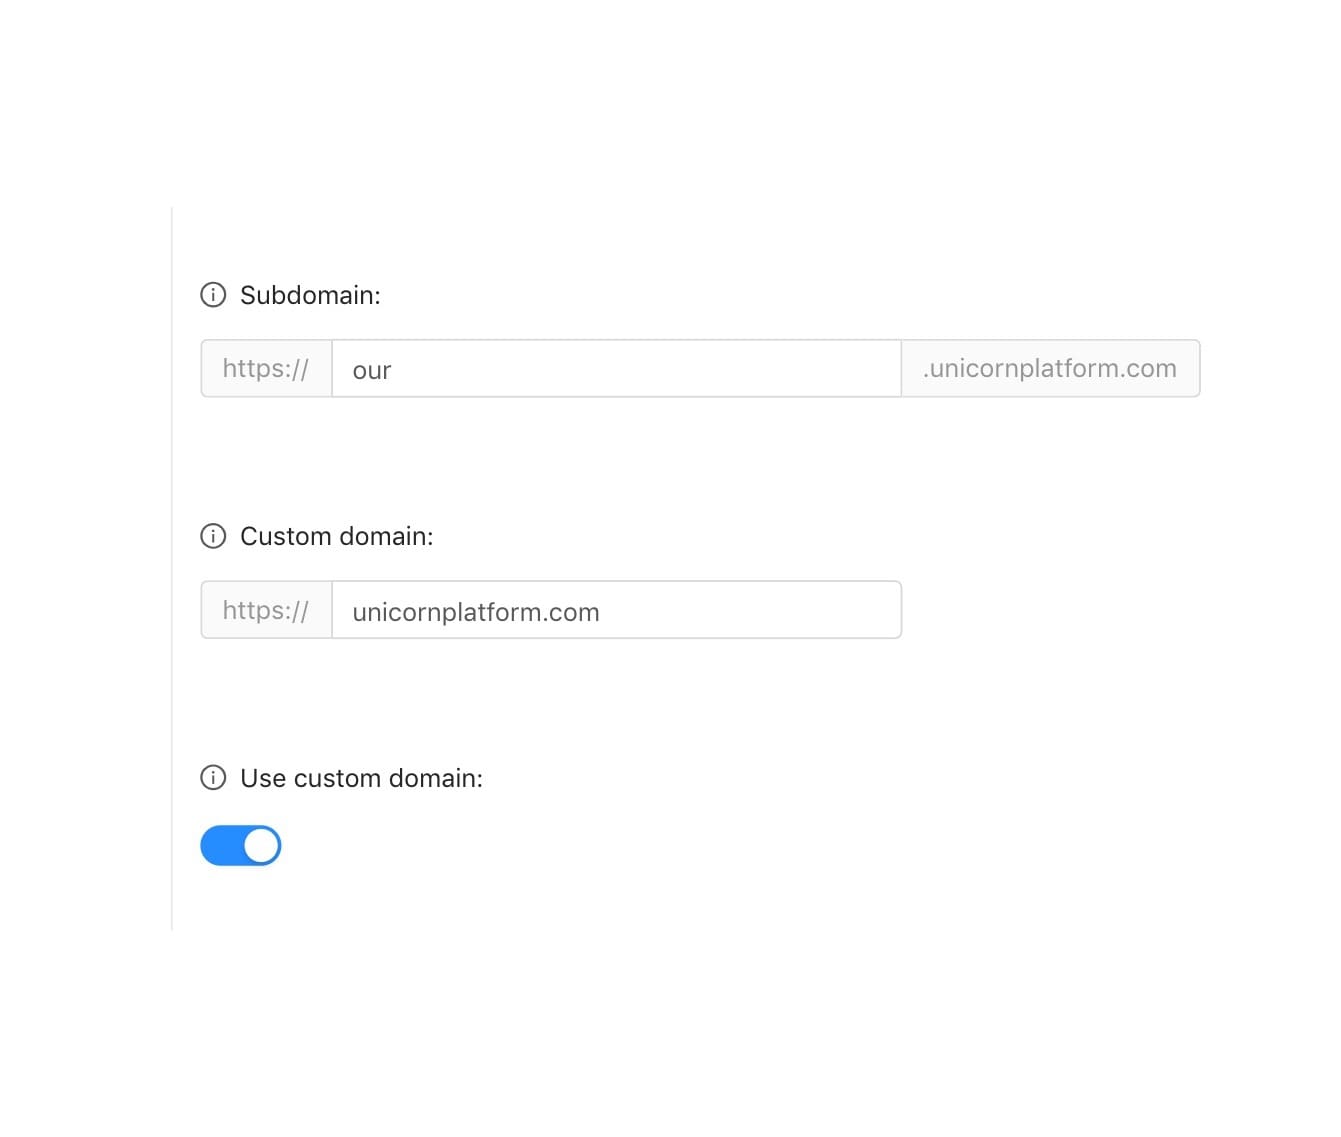
Task: Open the Custom domain info tooltip icon
Action: 213,536
